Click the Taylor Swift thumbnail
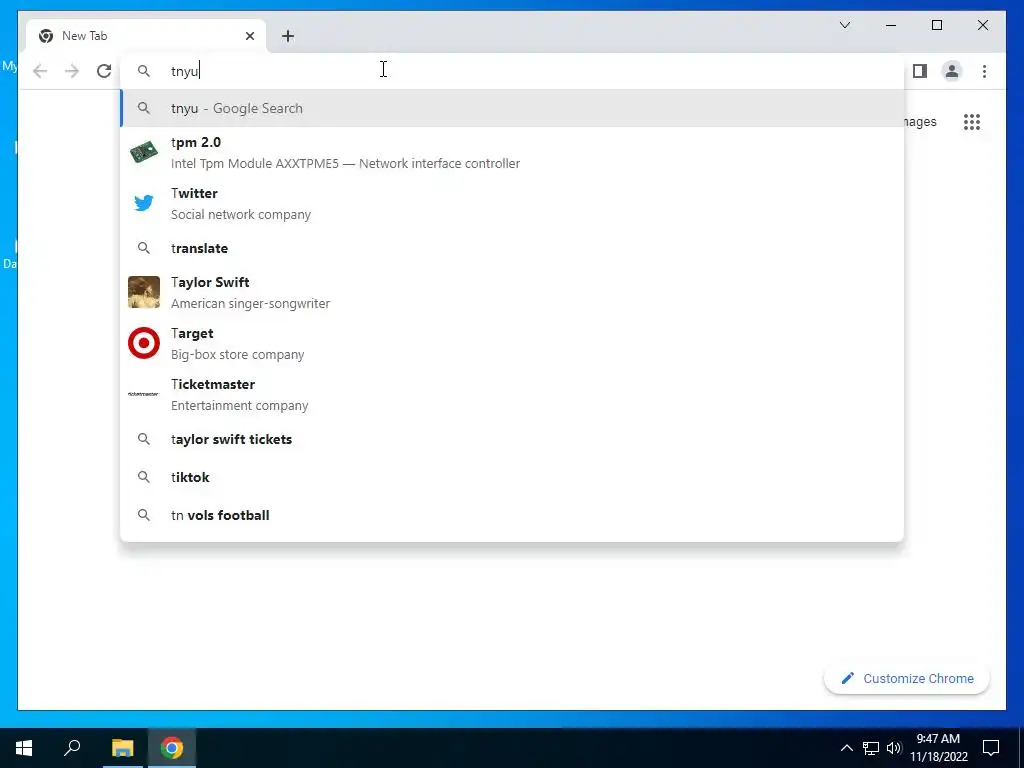The width and height of the screenshot is (1024, 768). click(x=144, y=292)
